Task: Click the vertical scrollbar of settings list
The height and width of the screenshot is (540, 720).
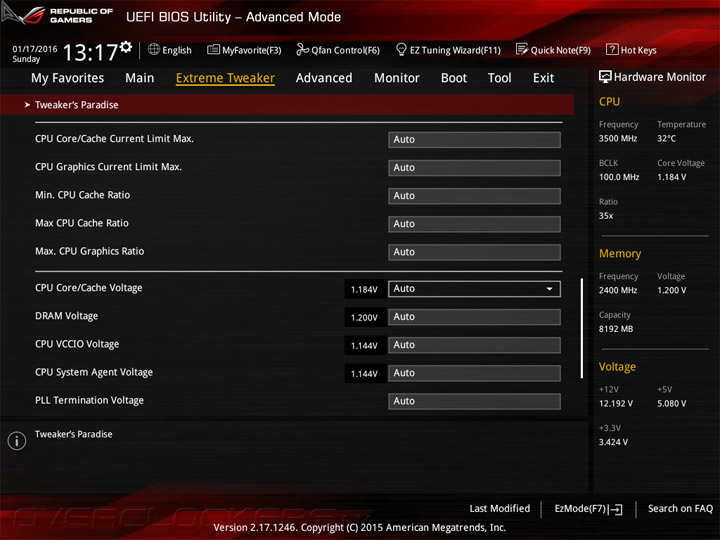Action: coord(582,328)
